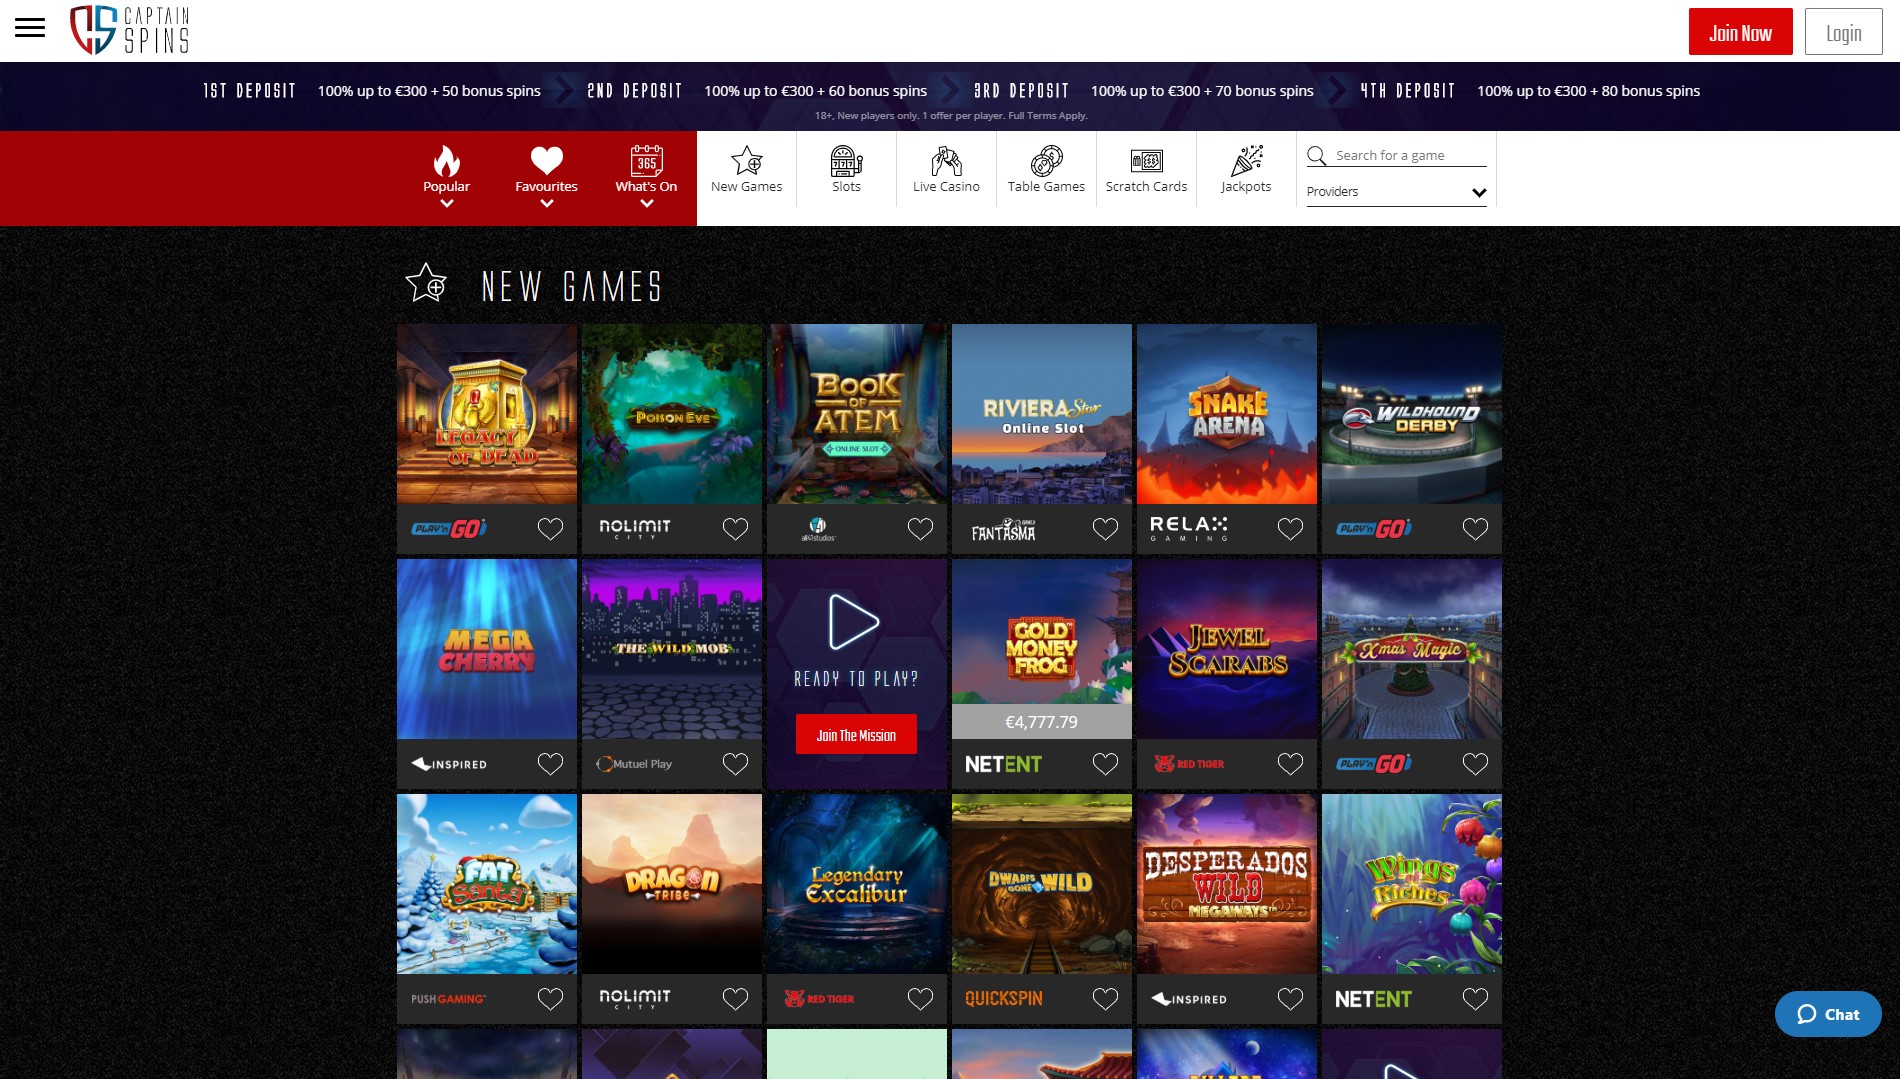Click the 4th Deposit bonus offer
1900x1079 pixels.
[1530, 91]
